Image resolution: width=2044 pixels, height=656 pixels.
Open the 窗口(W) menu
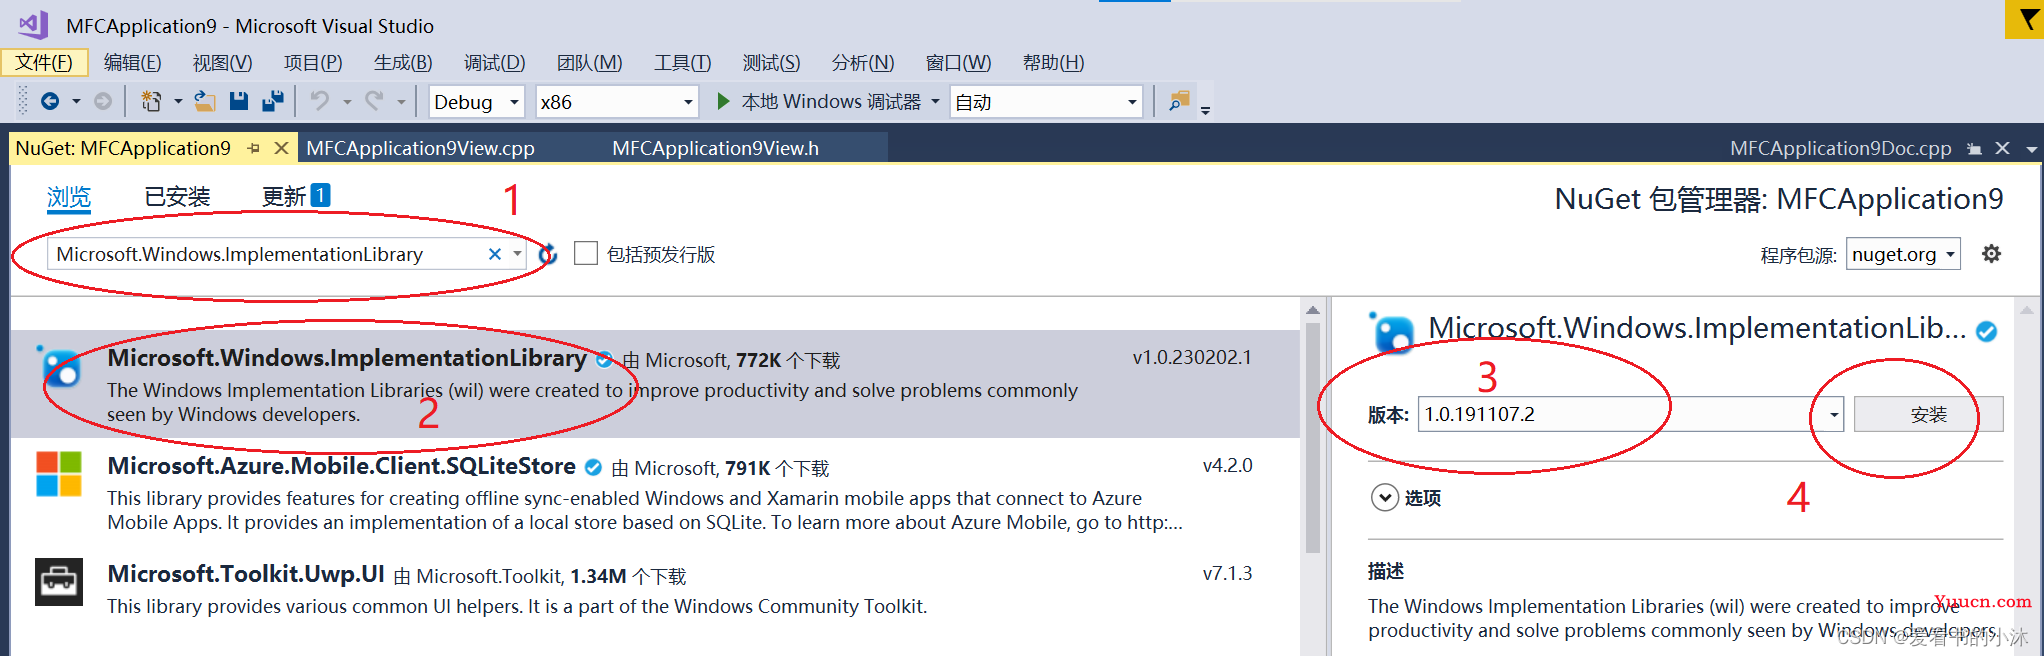tap(958, 62)
